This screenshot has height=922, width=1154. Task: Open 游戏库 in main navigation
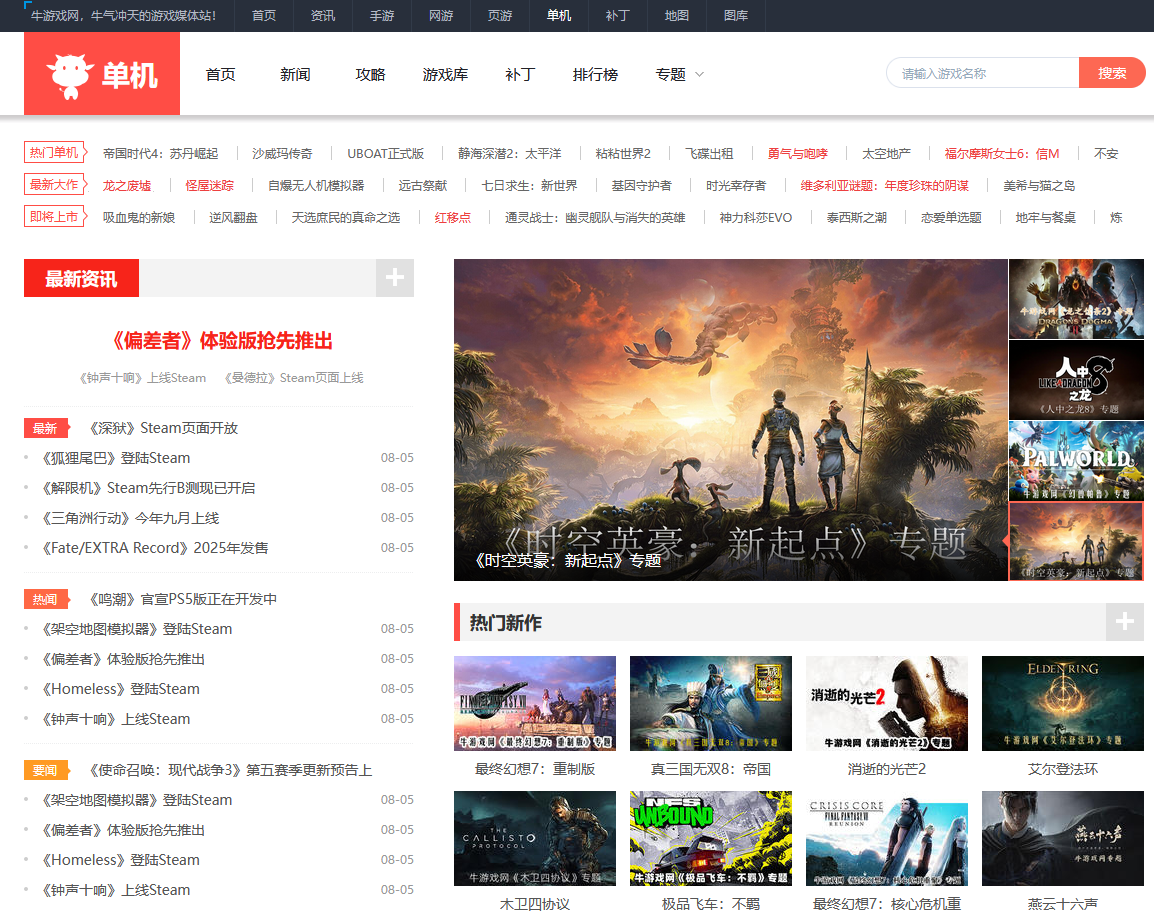coord(445,74)
